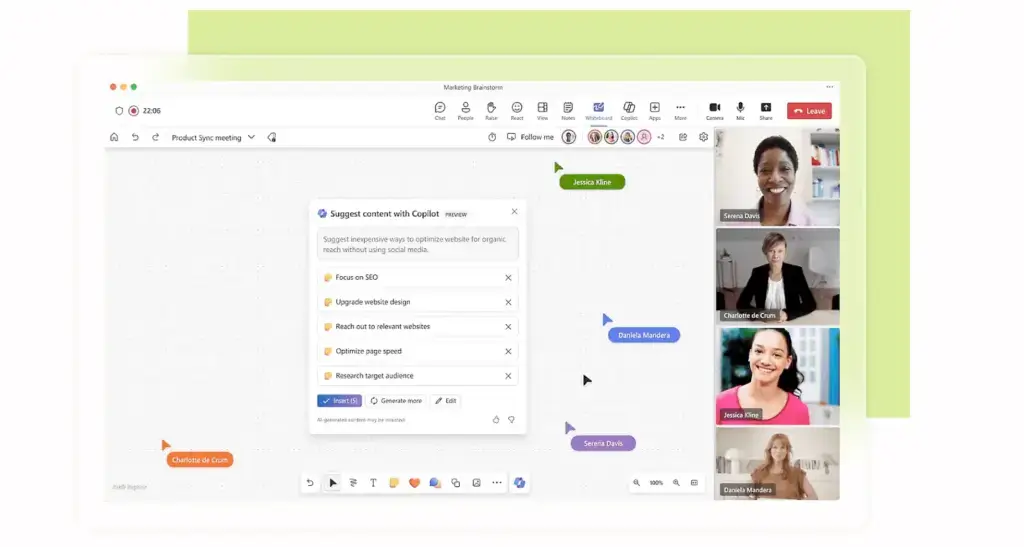Mute or unmute the Mic

(740, 110)
